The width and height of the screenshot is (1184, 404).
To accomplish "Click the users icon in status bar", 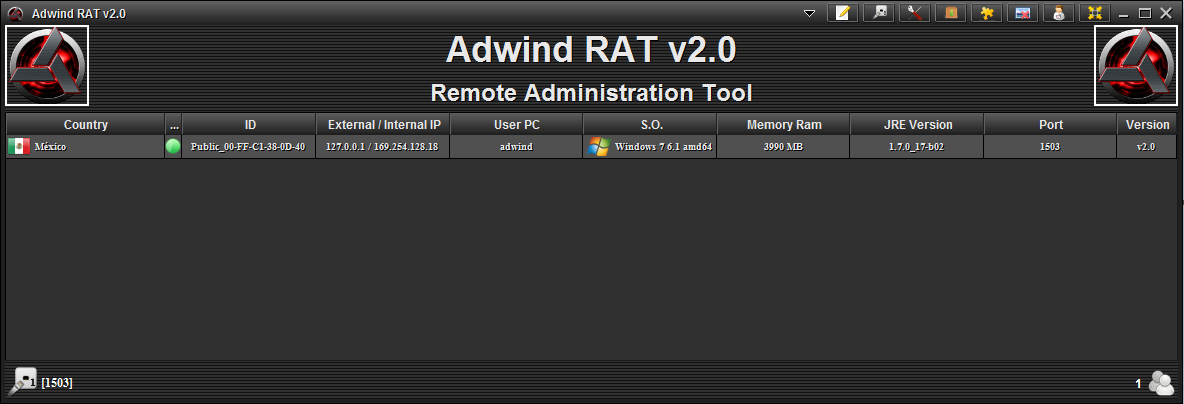I will (x=1161, y=383).
